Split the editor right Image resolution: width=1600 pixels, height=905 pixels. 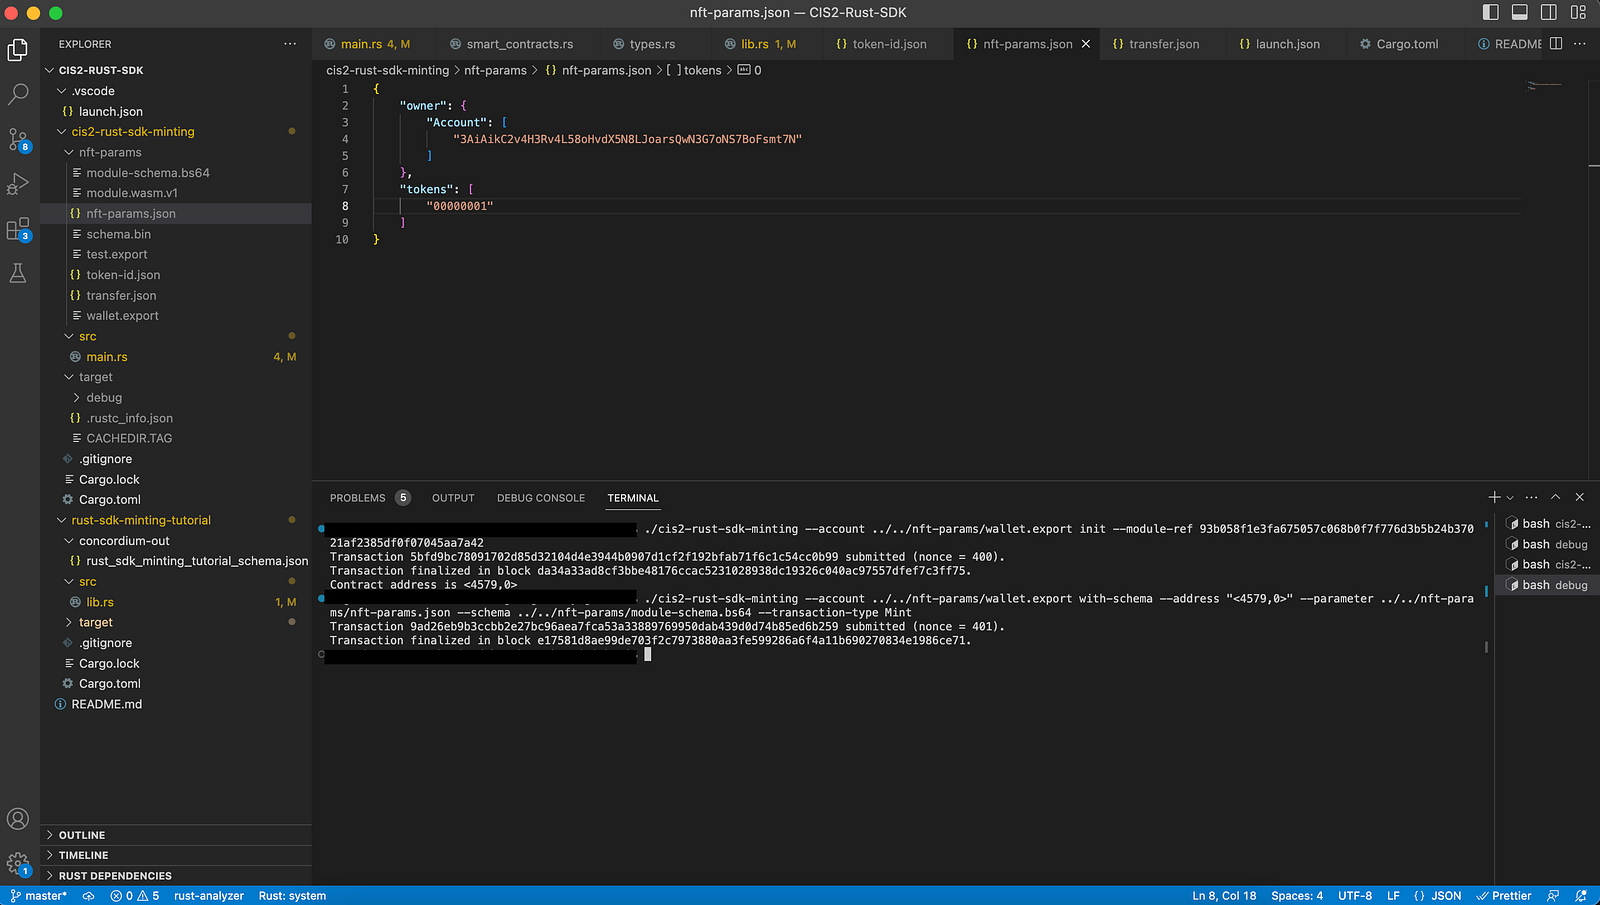1556,44
